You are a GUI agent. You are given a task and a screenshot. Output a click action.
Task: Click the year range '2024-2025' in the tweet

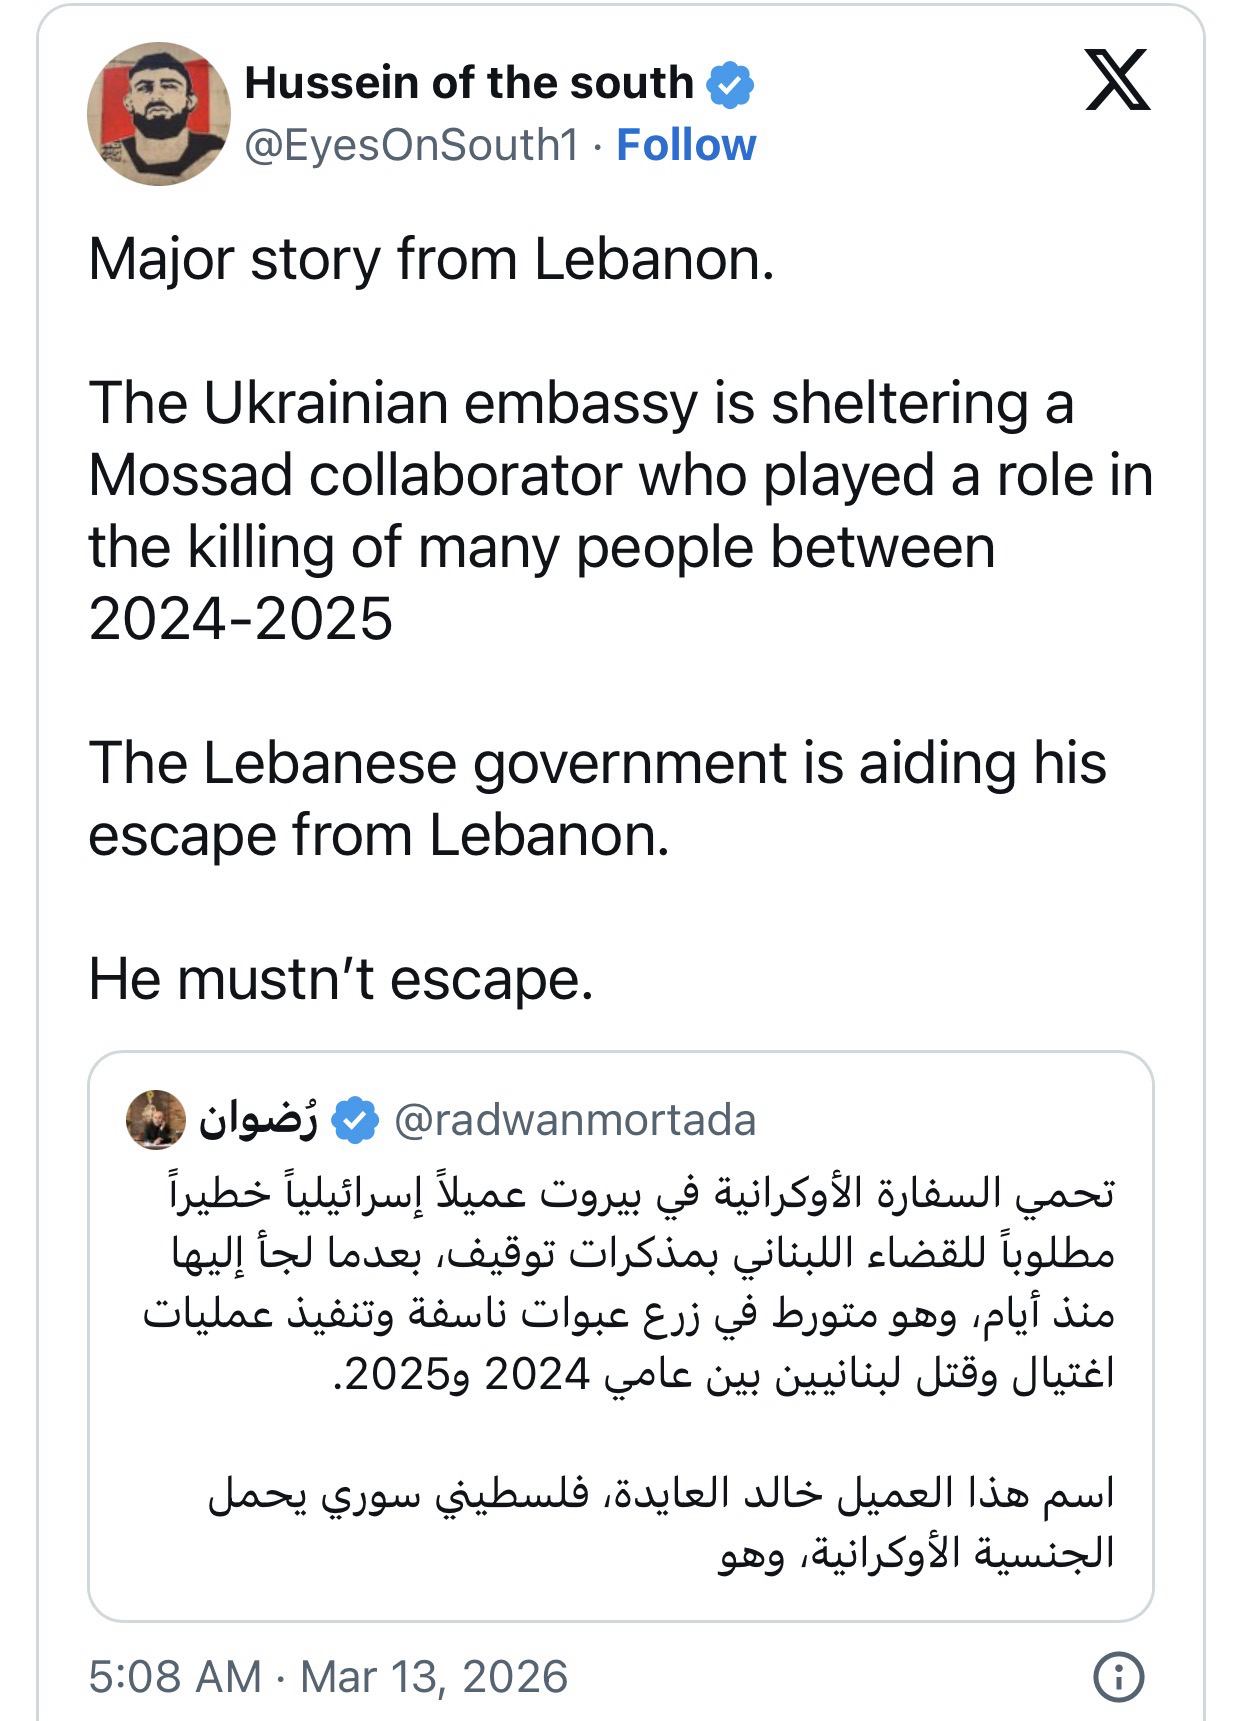(241, 619)
